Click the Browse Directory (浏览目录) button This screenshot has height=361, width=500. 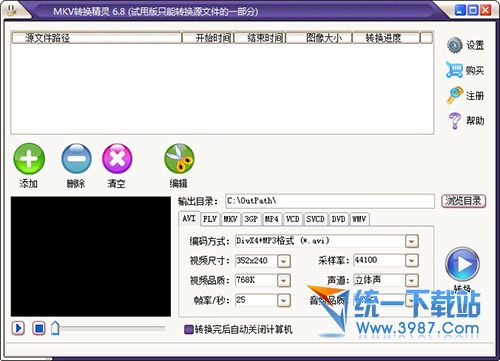pos(464,201)
